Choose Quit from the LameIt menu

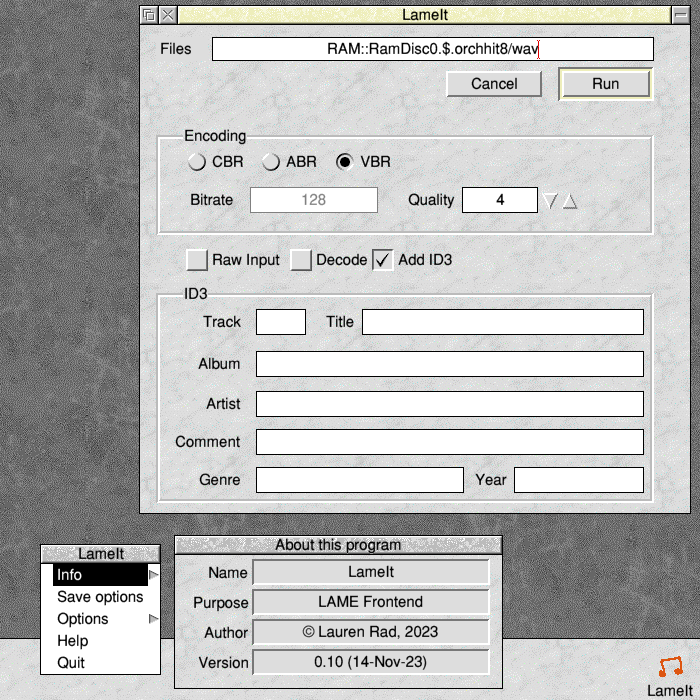(x=100, y=662)
